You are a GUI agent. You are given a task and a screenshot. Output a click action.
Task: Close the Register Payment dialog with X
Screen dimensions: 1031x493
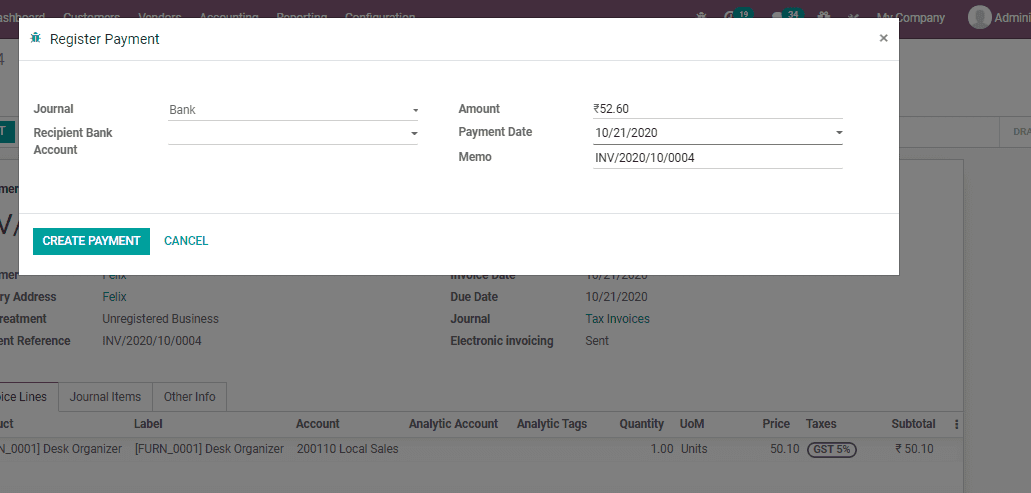(x=883, y=38)
